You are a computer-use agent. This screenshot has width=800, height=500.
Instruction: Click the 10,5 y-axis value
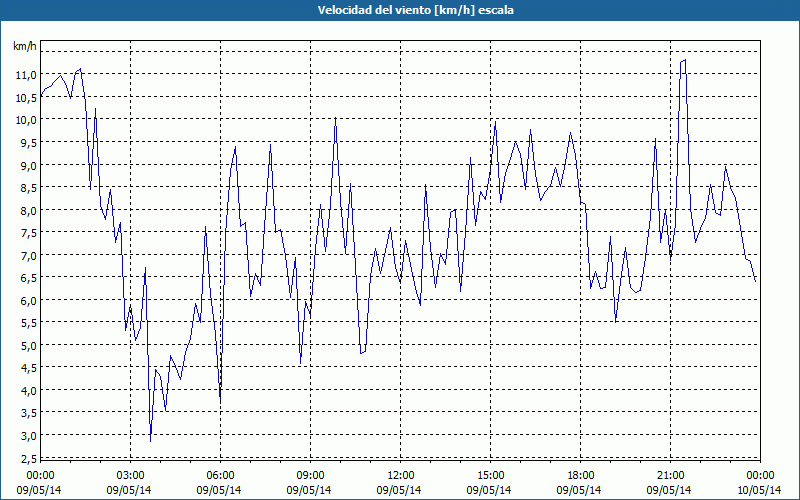coord(26,97)
